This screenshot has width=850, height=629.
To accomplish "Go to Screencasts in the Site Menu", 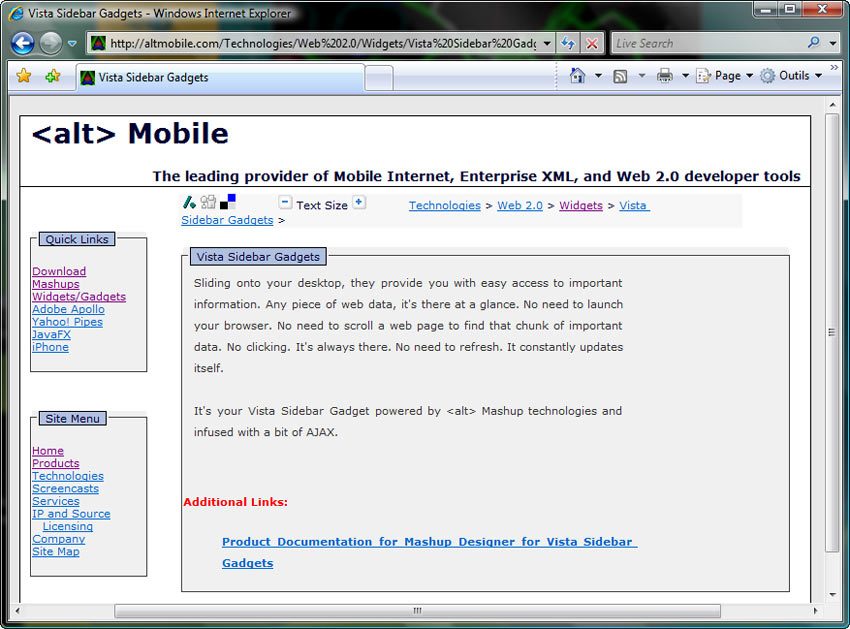I will [x=66, y=489].
